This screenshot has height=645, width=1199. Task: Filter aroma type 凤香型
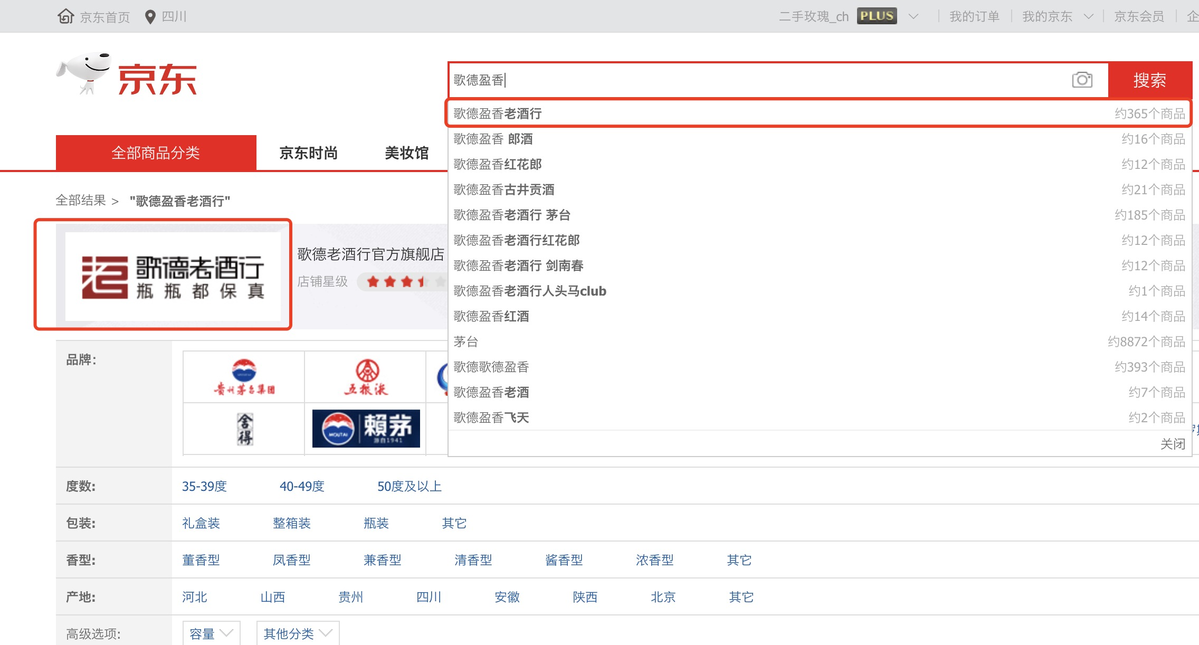(x=292, y=560)
